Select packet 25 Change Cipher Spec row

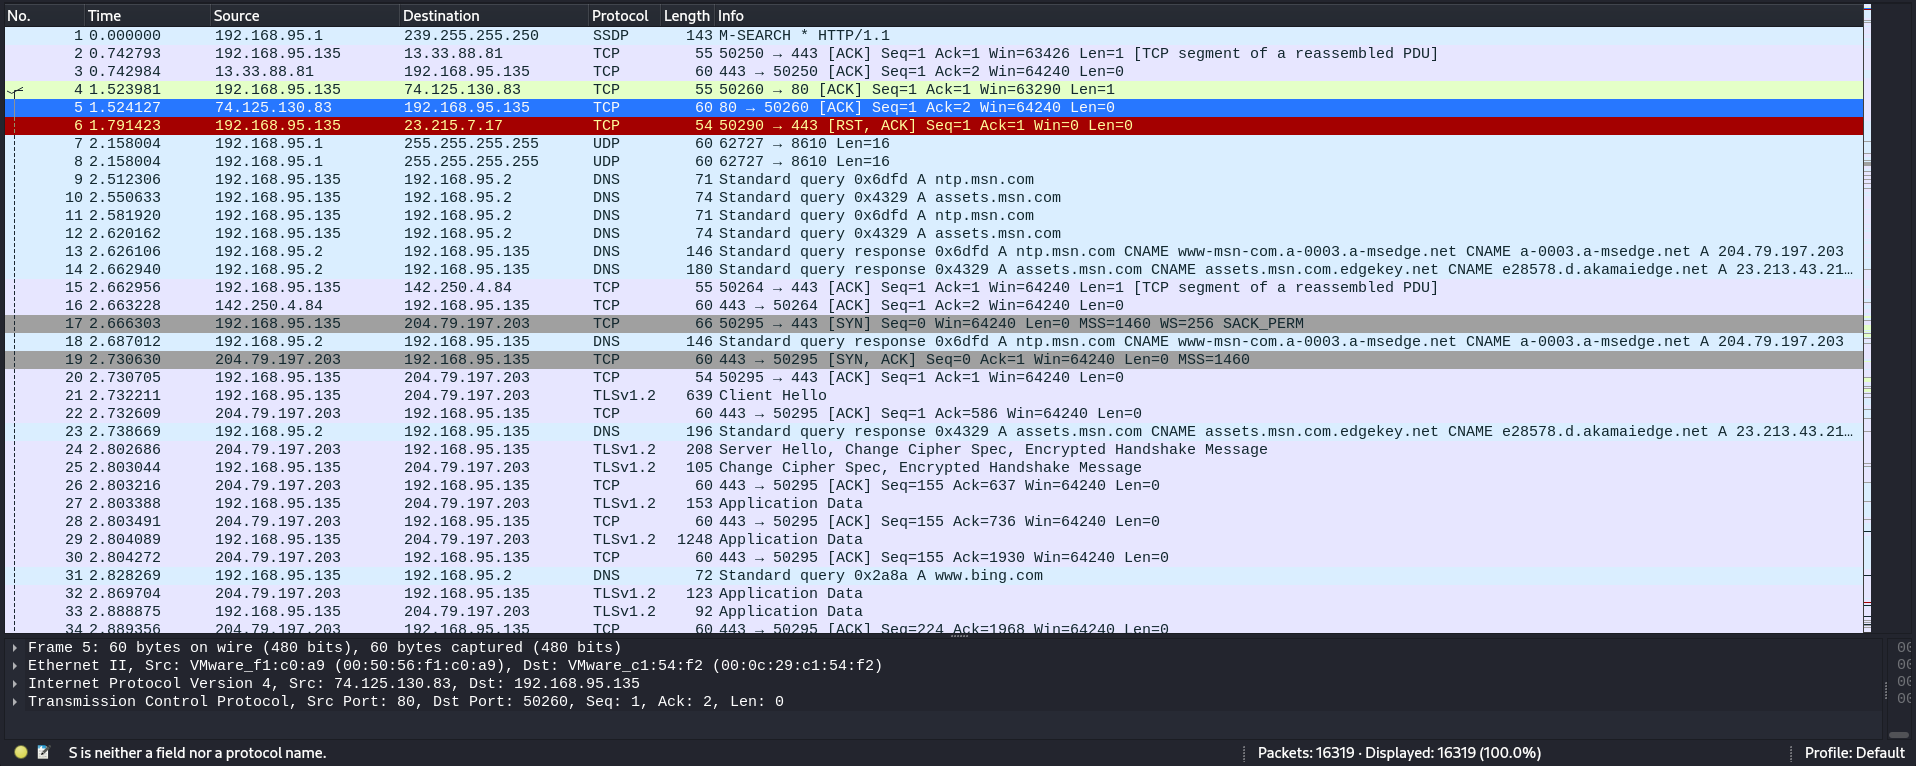[934, 467]
